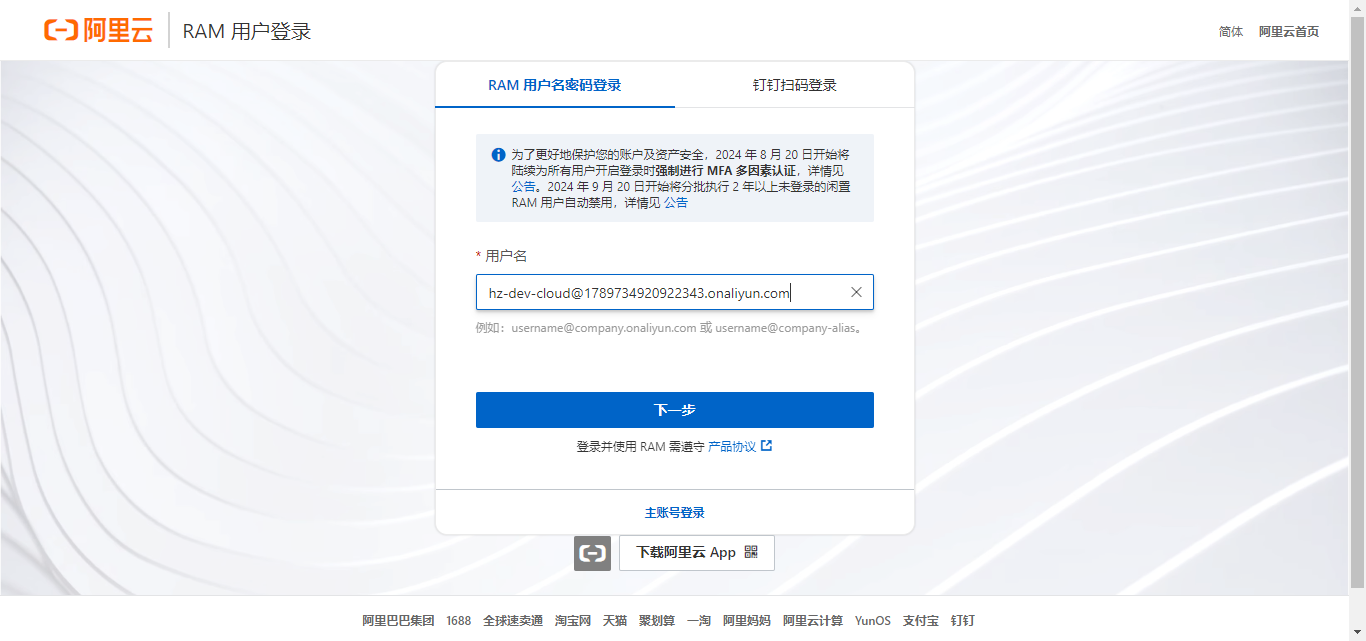Switch to 钉钉扫码登录 tab

point(795,85)
